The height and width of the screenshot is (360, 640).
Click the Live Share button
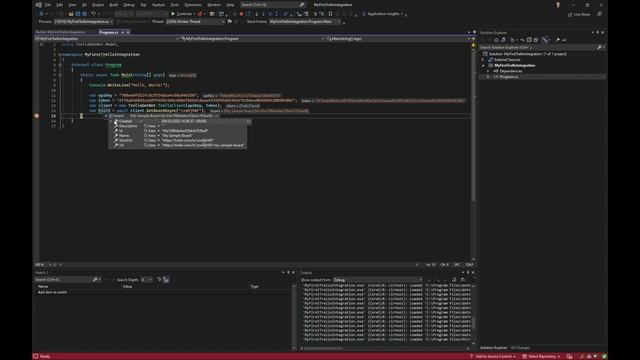coord(579,14)
